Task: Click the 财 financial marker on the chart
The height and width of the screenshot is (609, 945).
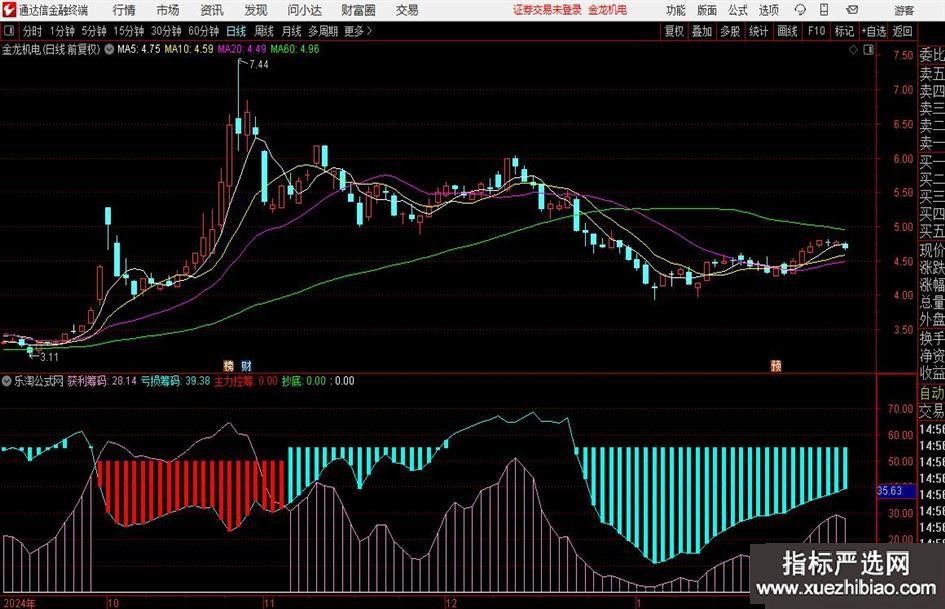Action: [x=245, y=366]
